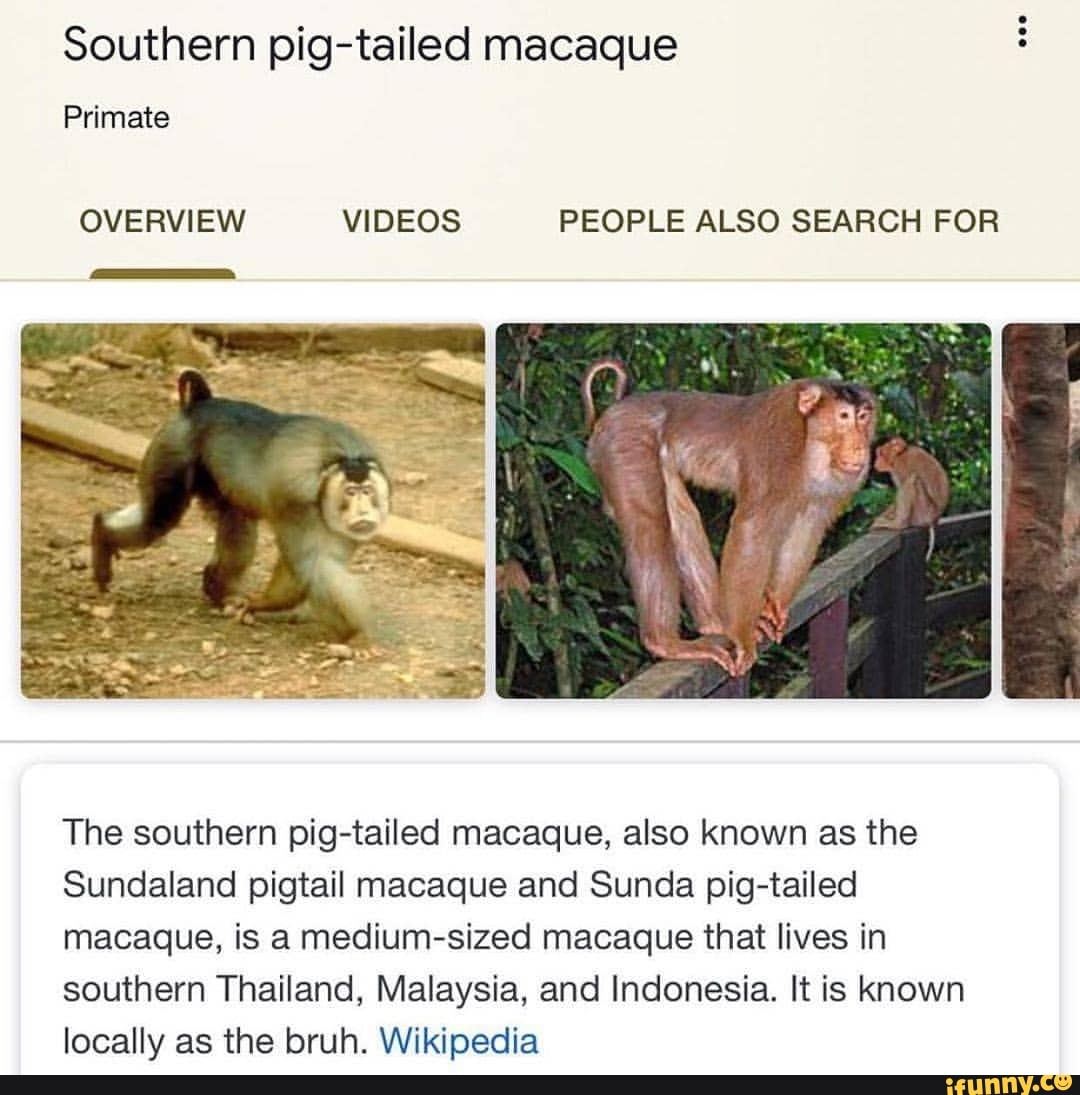1080x1095 pixels.
Task: Open the People Also Search For tab
Action: click(x=778, y=221)
